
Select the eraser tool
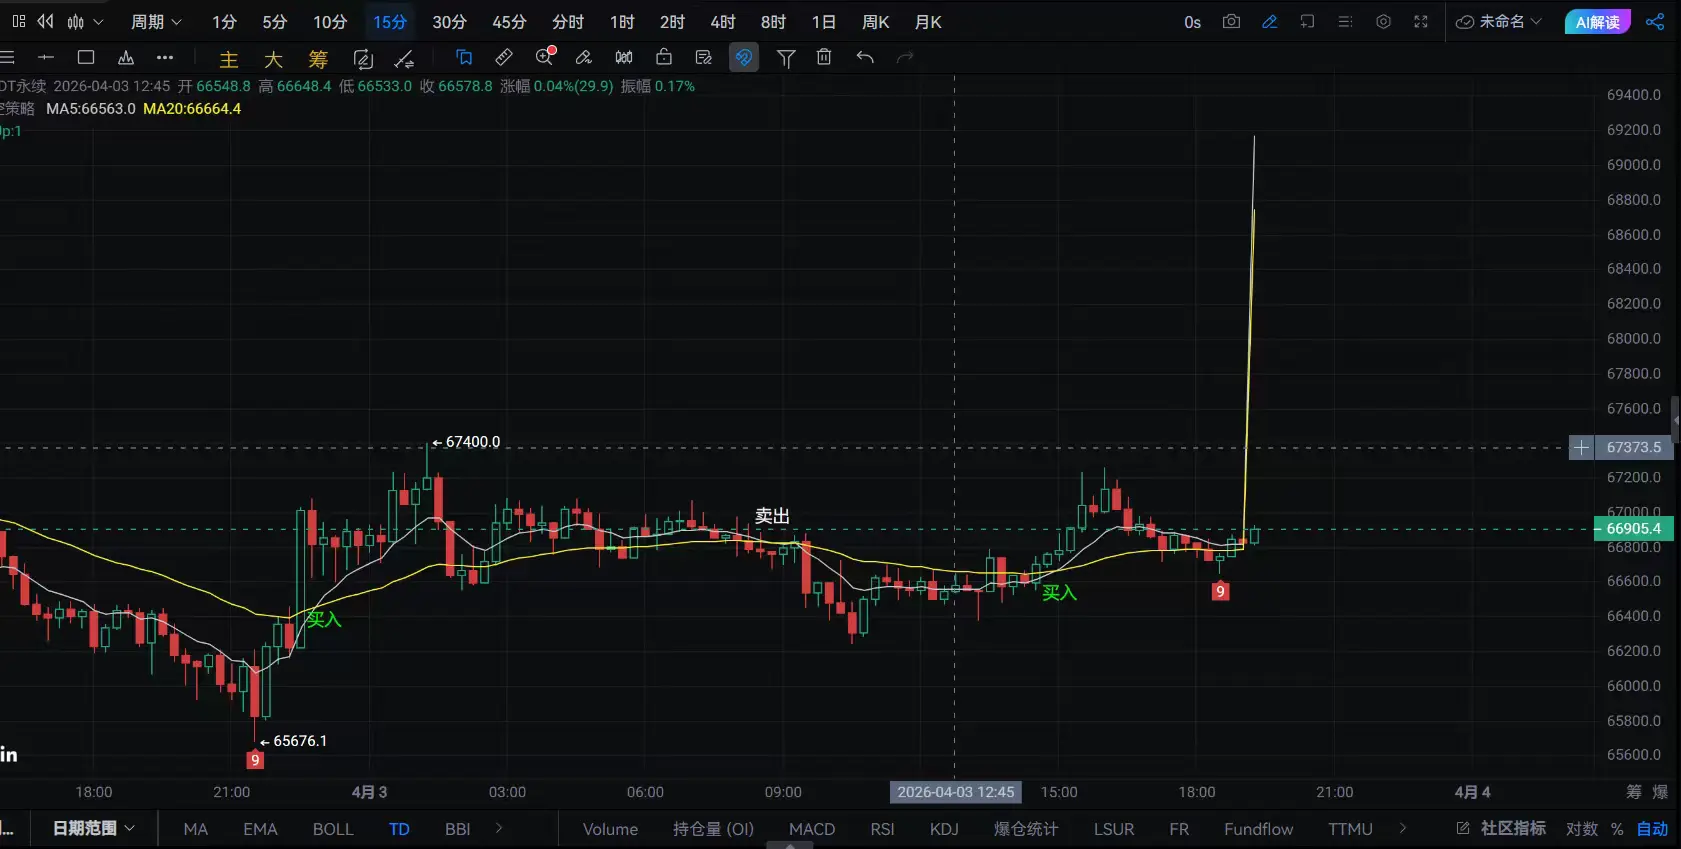click(584, 57)
